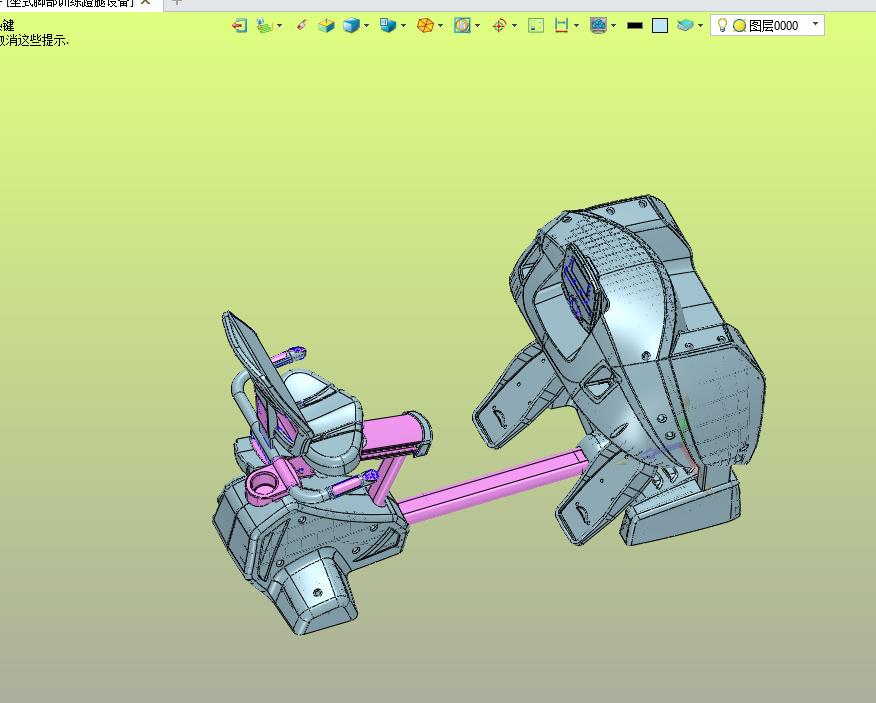Click the 取消这些提示 hint text
876x703 pixels.
coord(34,41)
